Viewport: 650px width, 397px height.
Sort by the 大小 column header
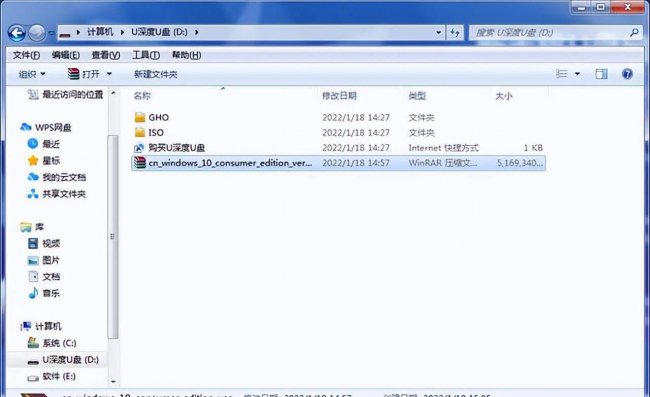[x=504, y=96]
